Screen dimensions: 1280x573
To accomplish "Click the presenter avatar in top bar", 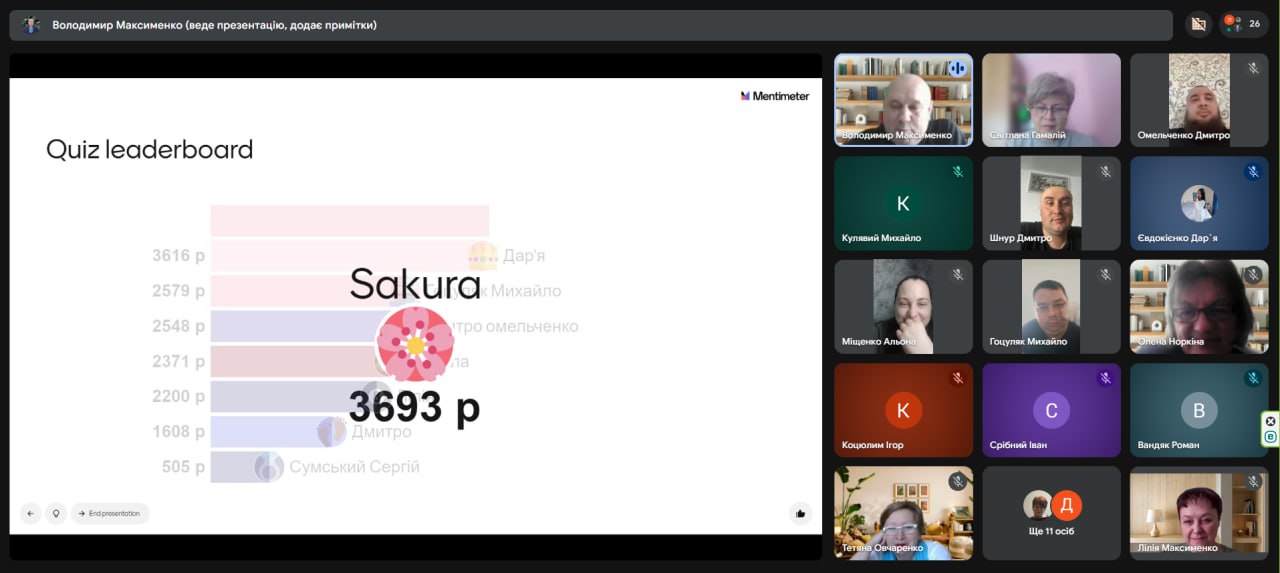I will click(31, 25).
